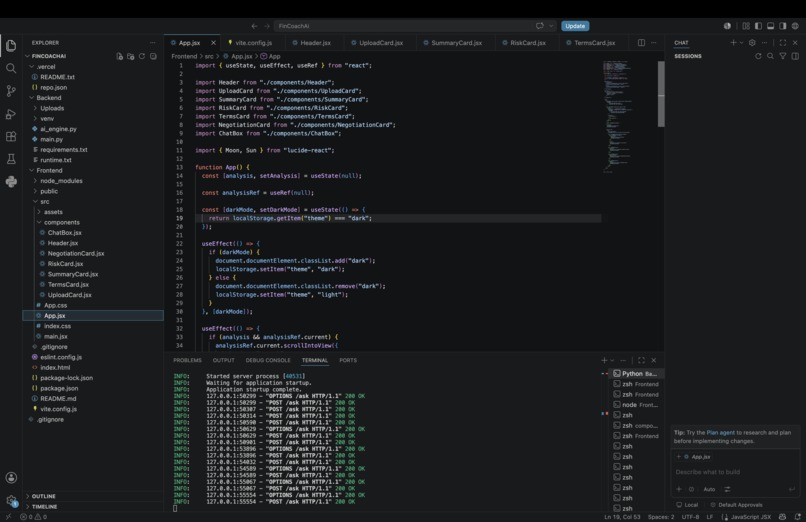Focus the Describe what to build input
The width and height of the screenshot is (806, 522).
pos(735,472)
